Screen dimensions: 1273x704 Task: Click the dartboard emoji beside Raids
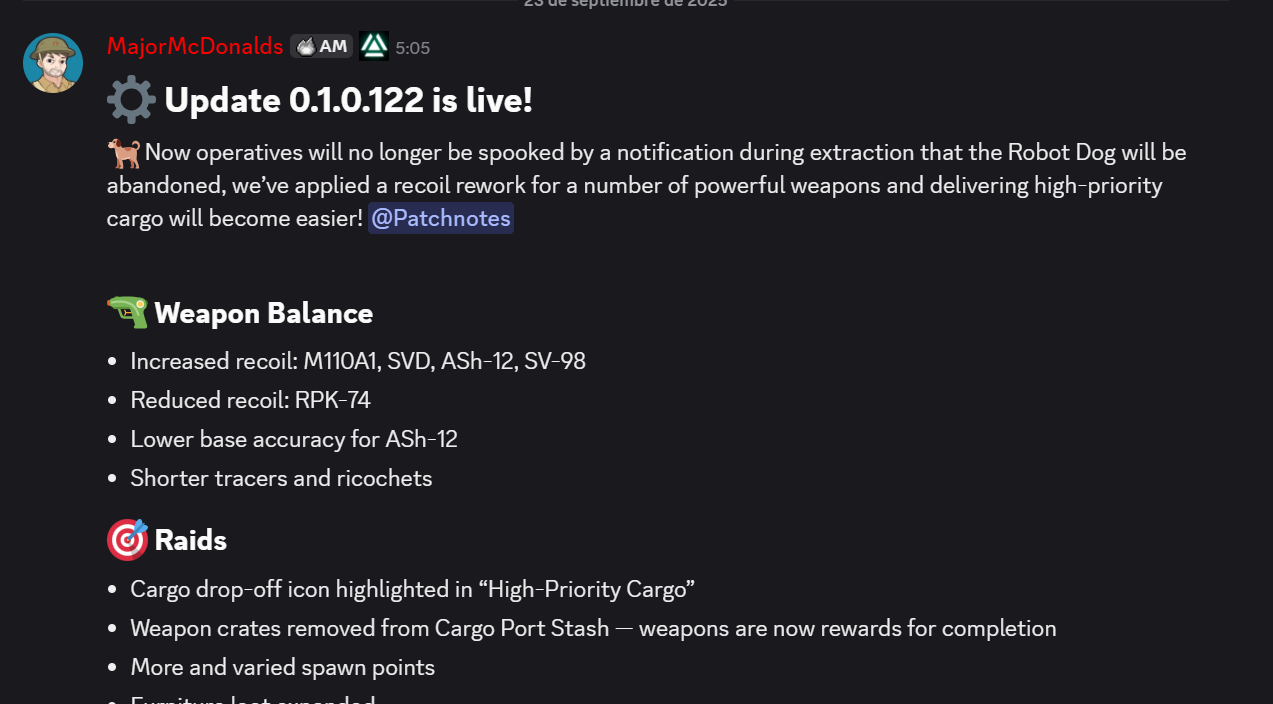click(x=127, y=540)
